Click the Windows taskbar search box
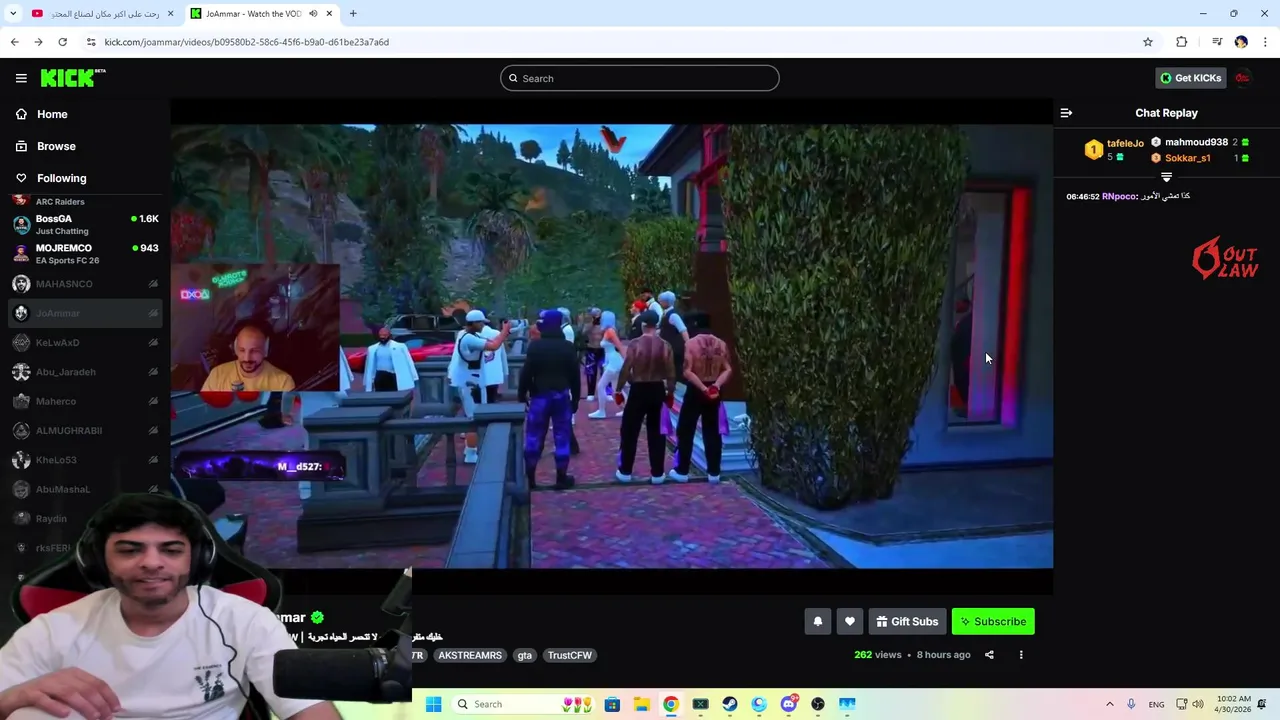The image size is (1280, 720). coord(523,704)
